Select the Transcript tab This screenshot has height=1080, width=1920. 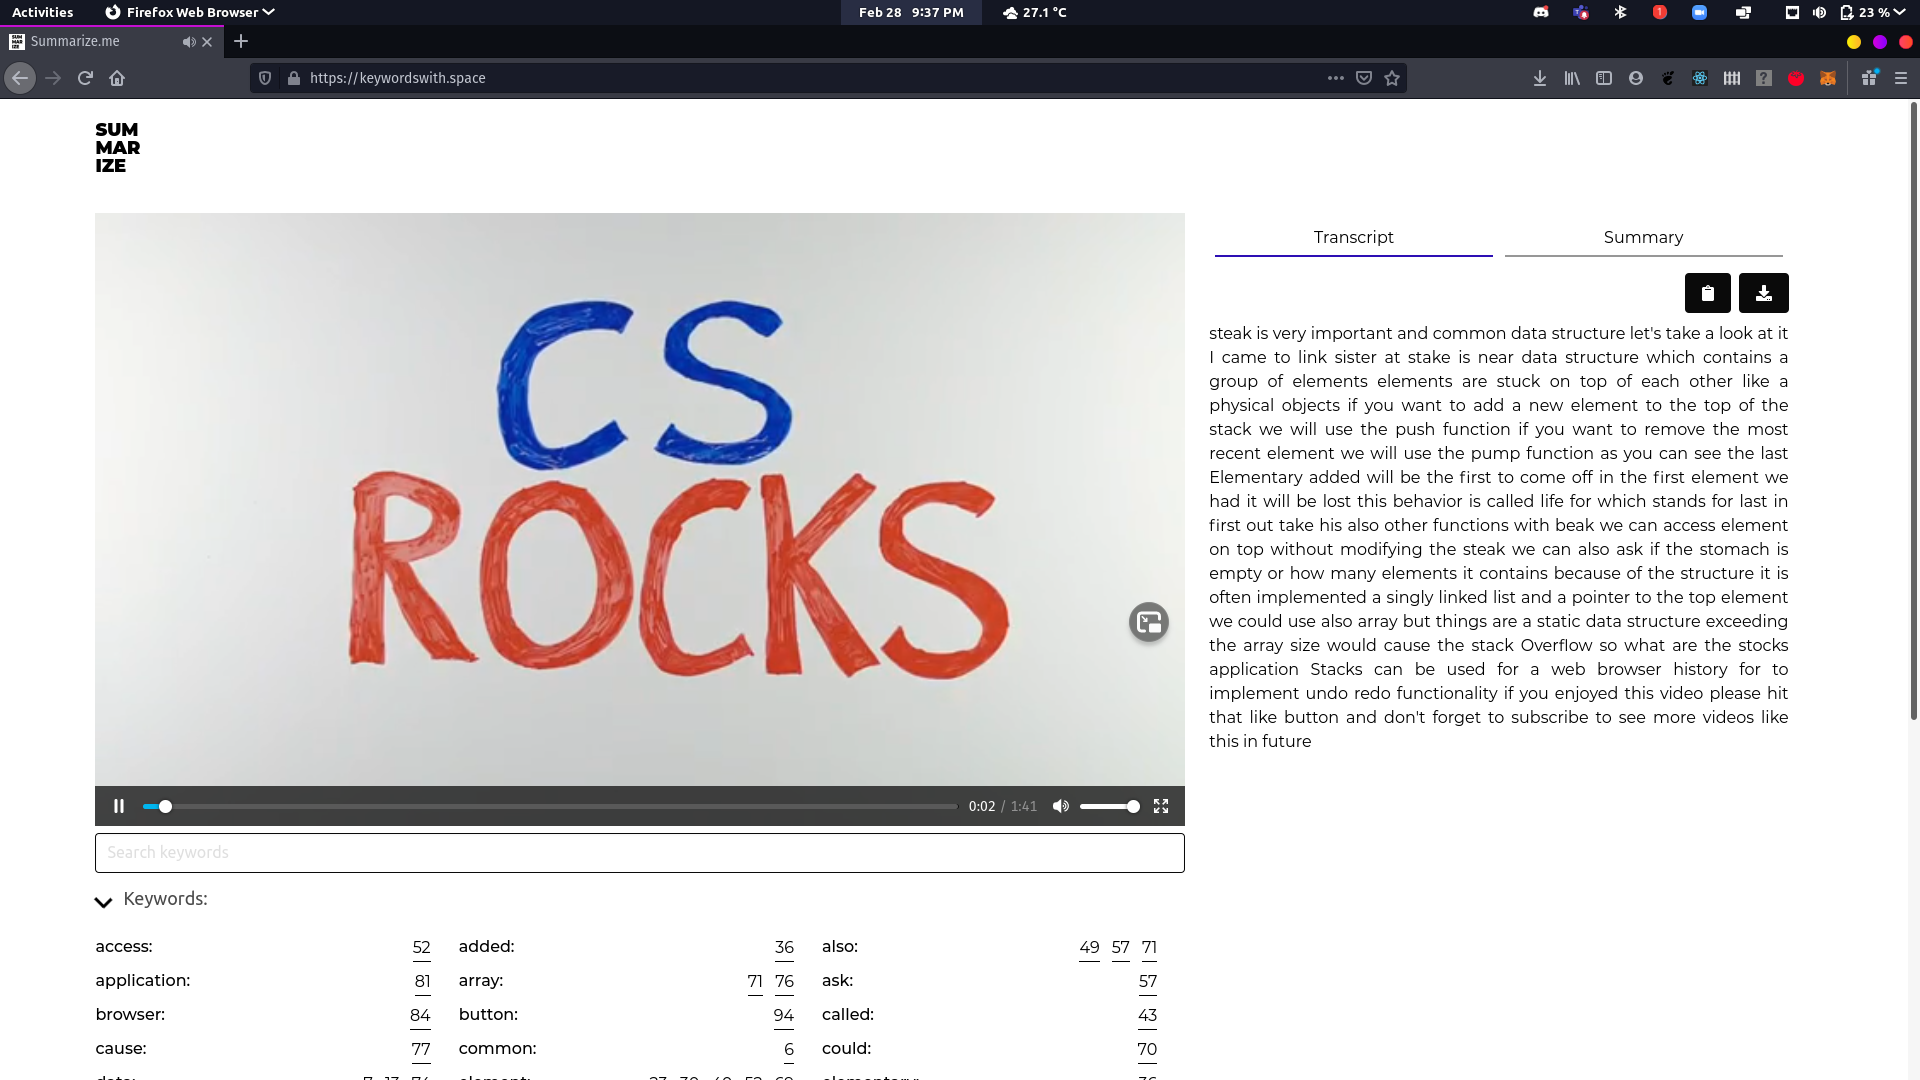(x=1353, y=238)
